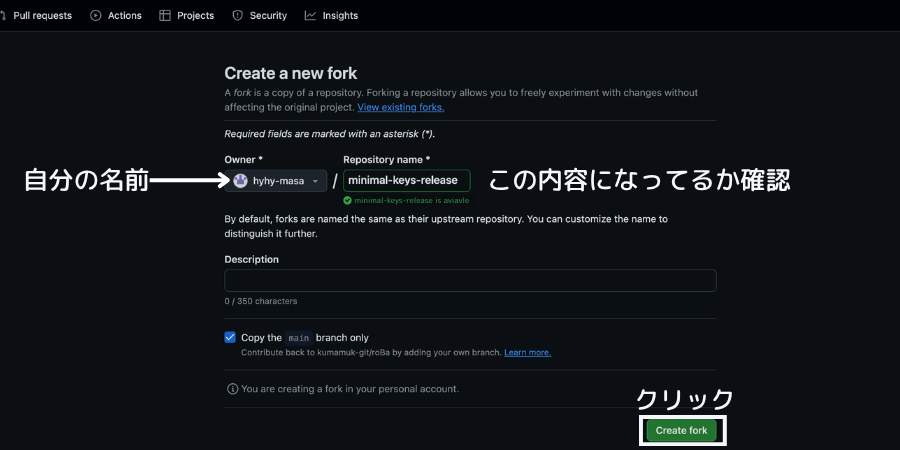The image size is (900, 450).
Task: Open the Pull requests tab
Action: pyautogui.click(x=42, y=16)
